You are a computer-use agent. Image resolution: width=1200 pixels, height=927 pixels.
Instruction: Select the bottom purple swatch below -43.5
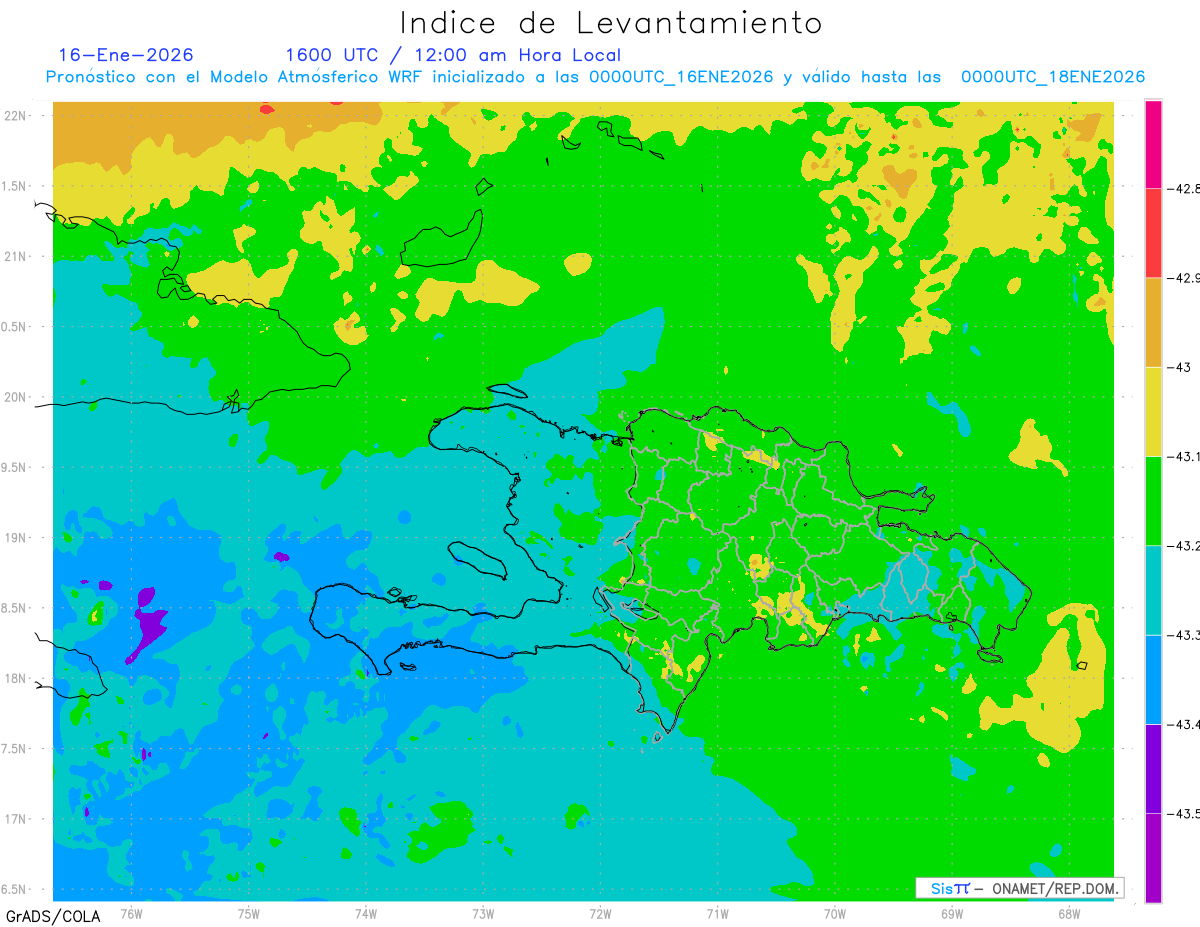[1153, 857]
